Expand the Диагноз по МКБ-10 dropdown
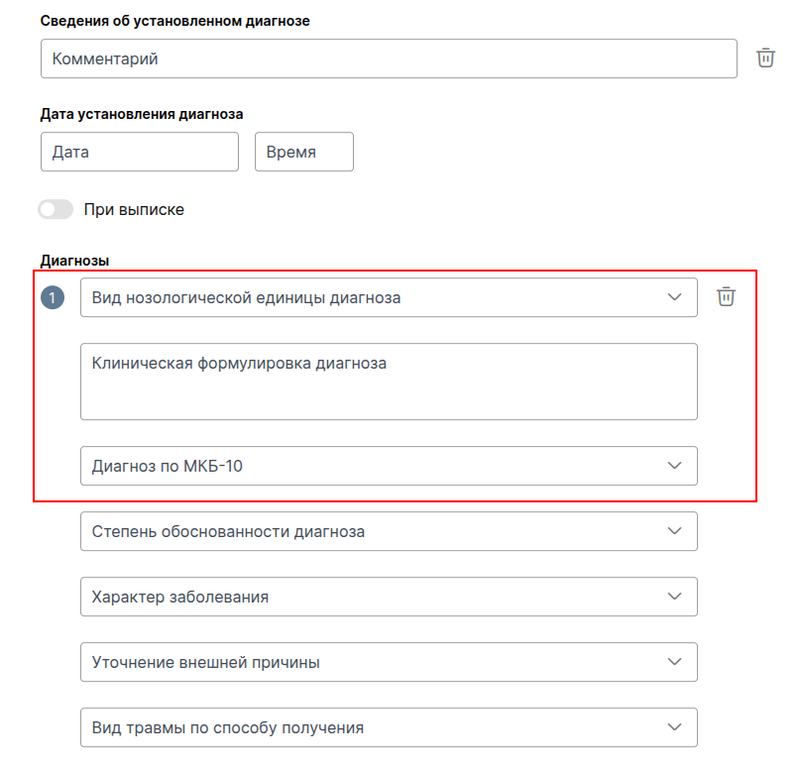800x766 pixels. (389, 466)
